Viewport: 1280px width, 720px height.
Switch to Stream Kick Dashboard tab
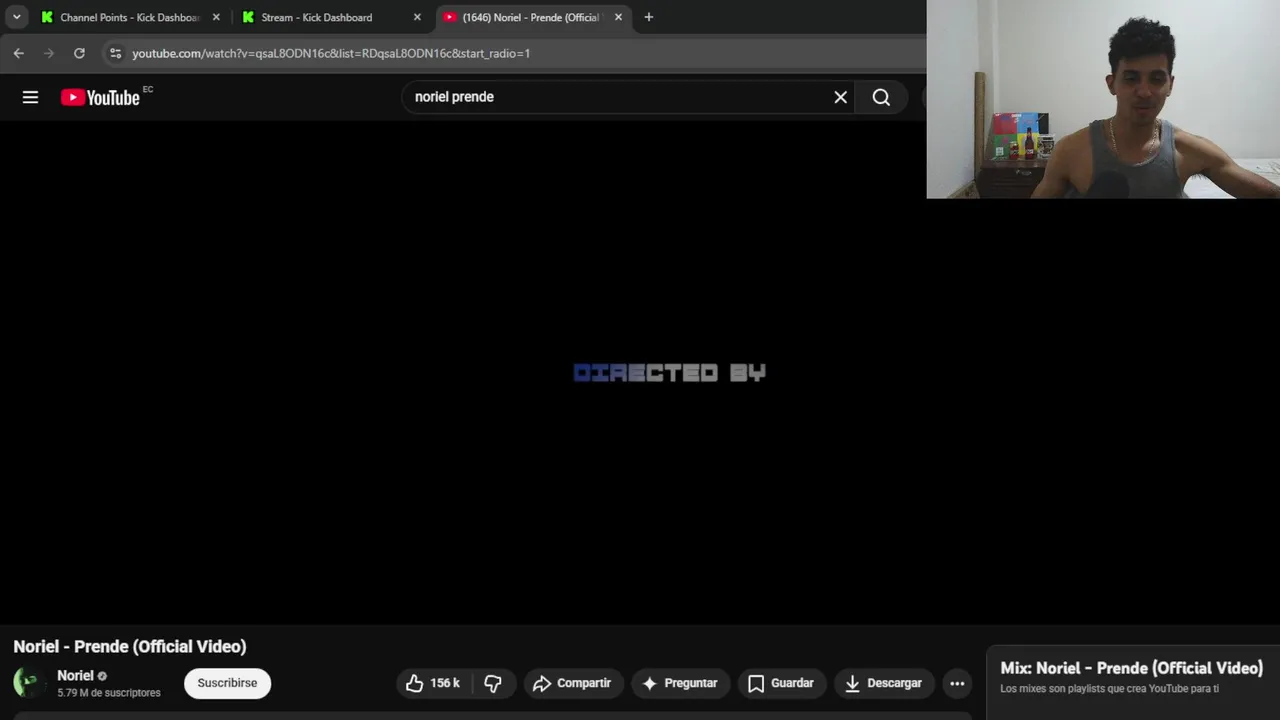[330, 17]
